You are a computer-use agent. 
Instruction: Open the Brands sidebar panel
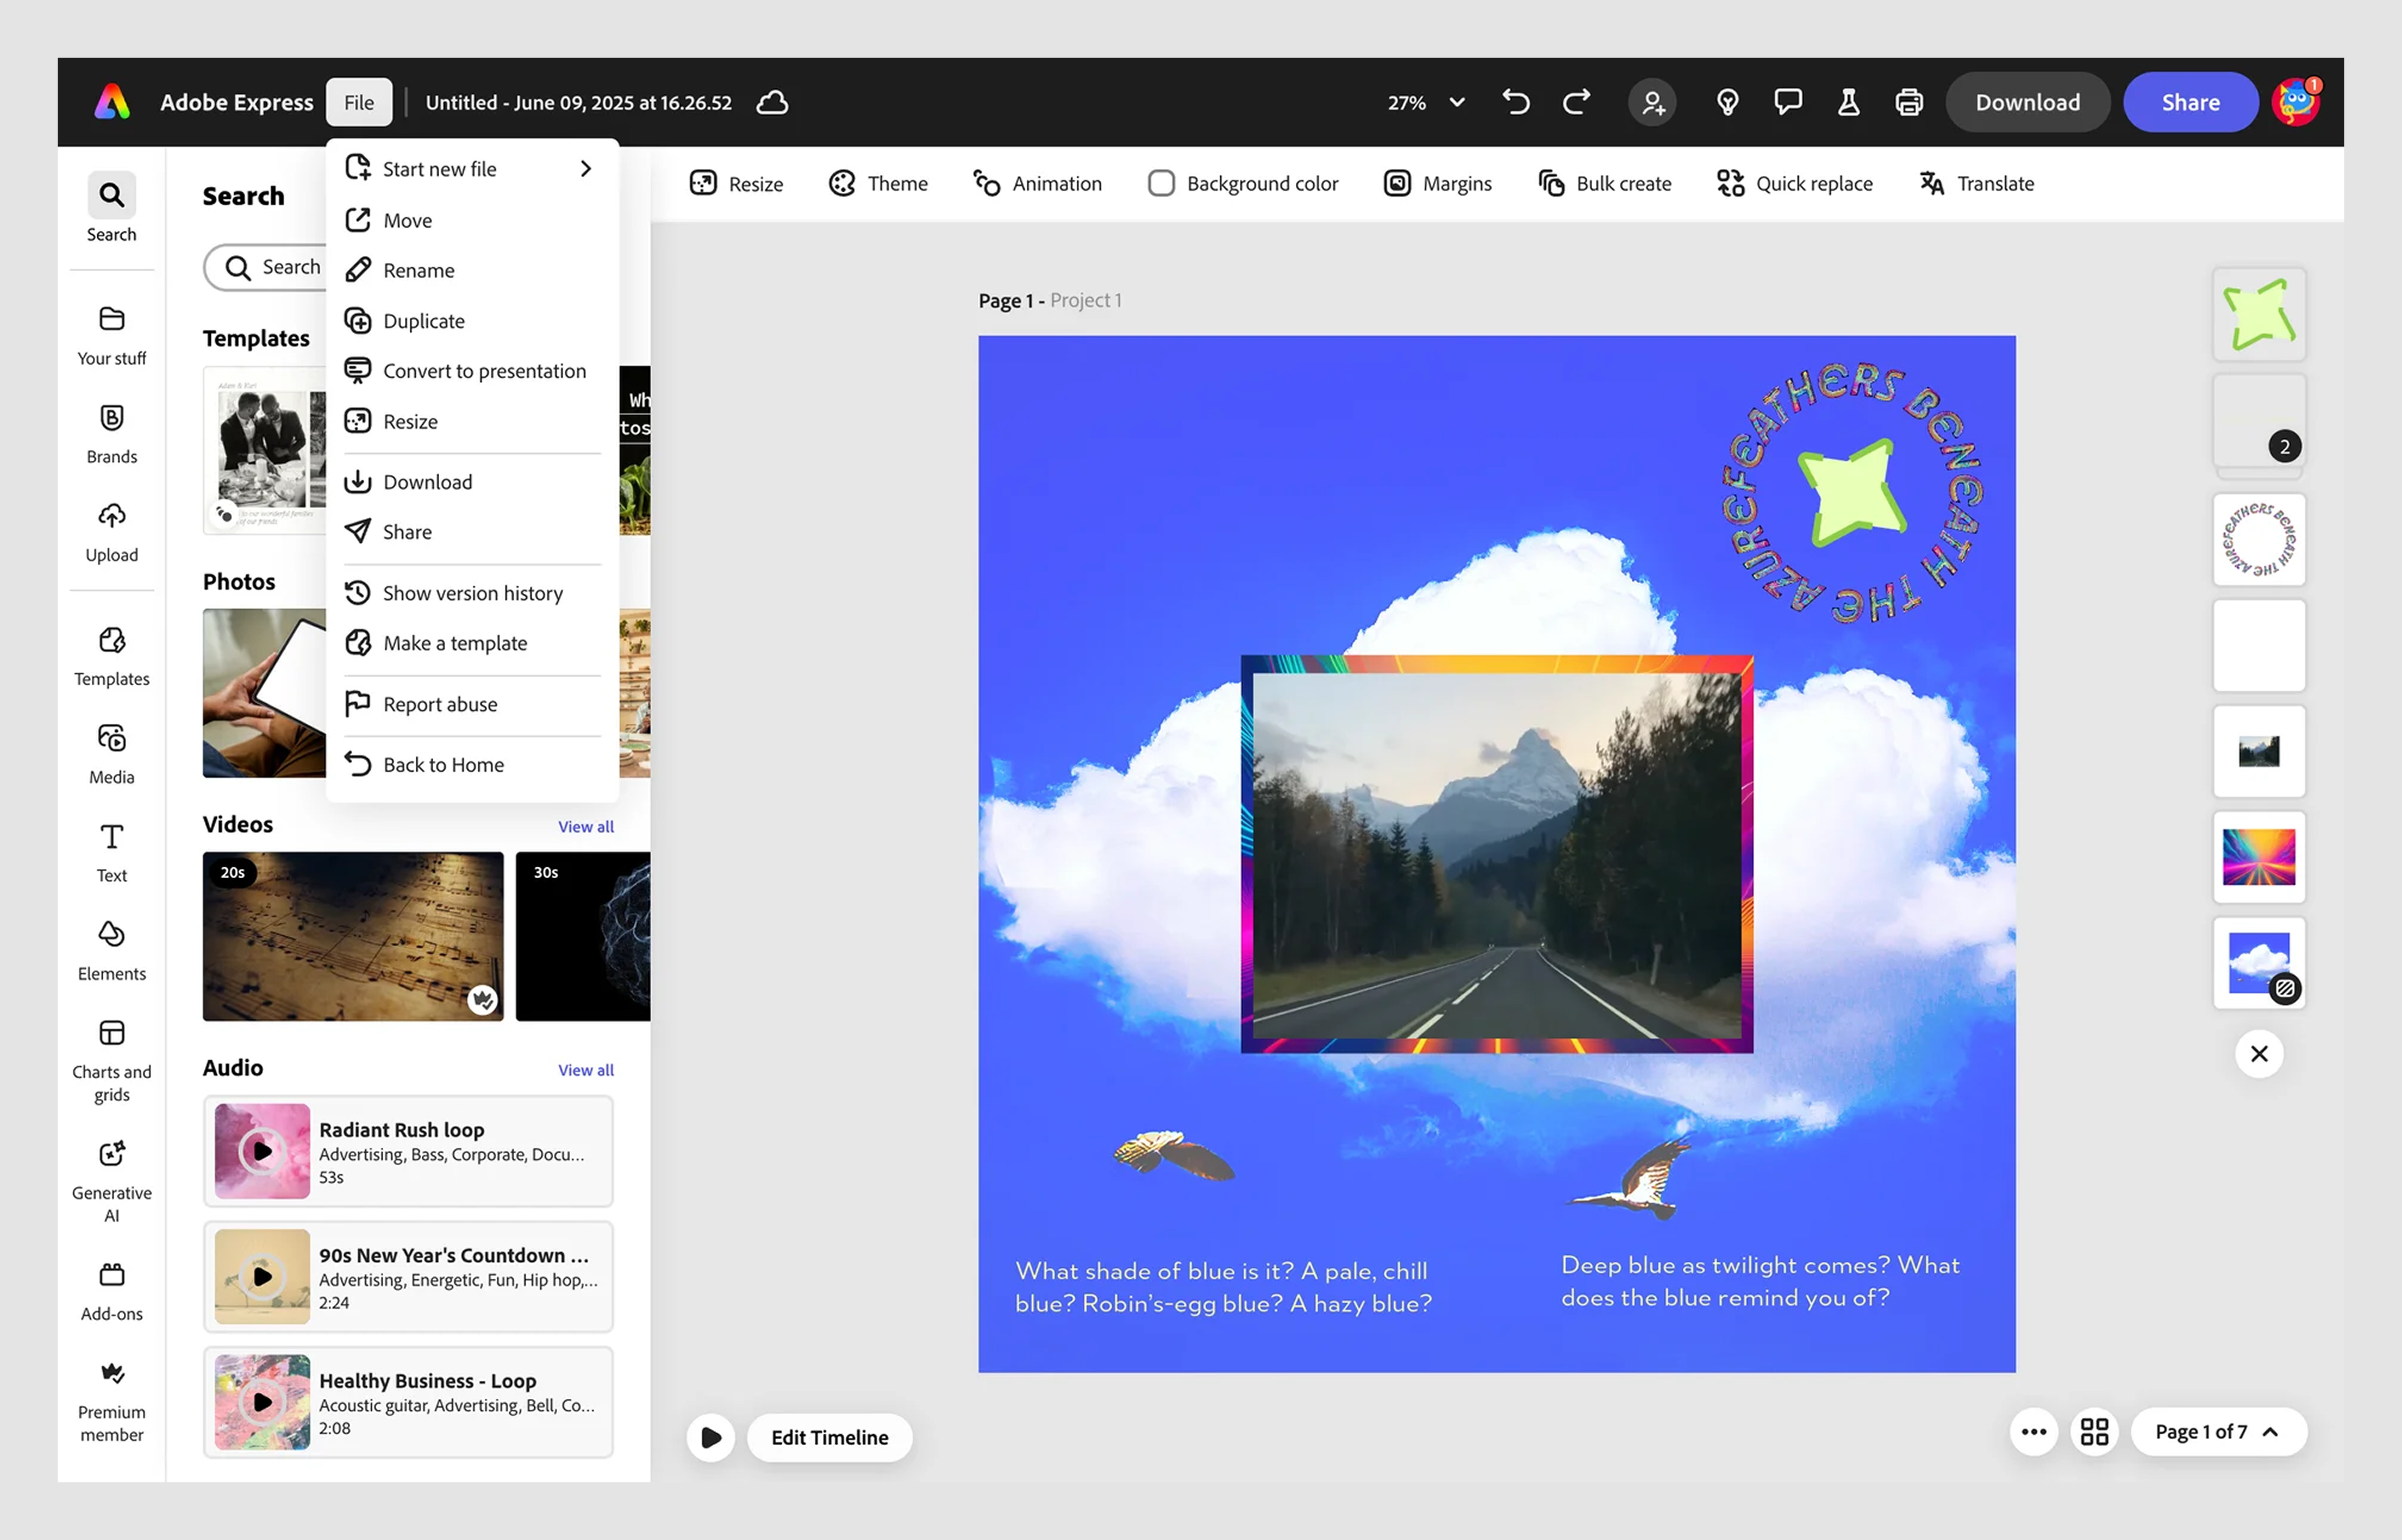[111, 433]
